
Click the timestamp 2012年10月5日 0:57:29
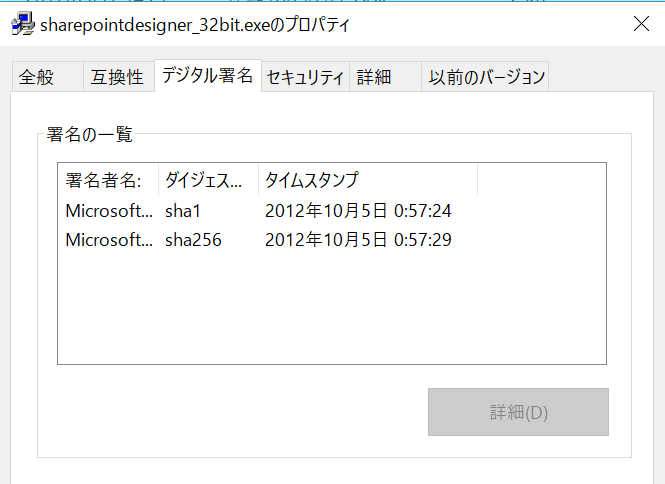click(x=358, y=240)
